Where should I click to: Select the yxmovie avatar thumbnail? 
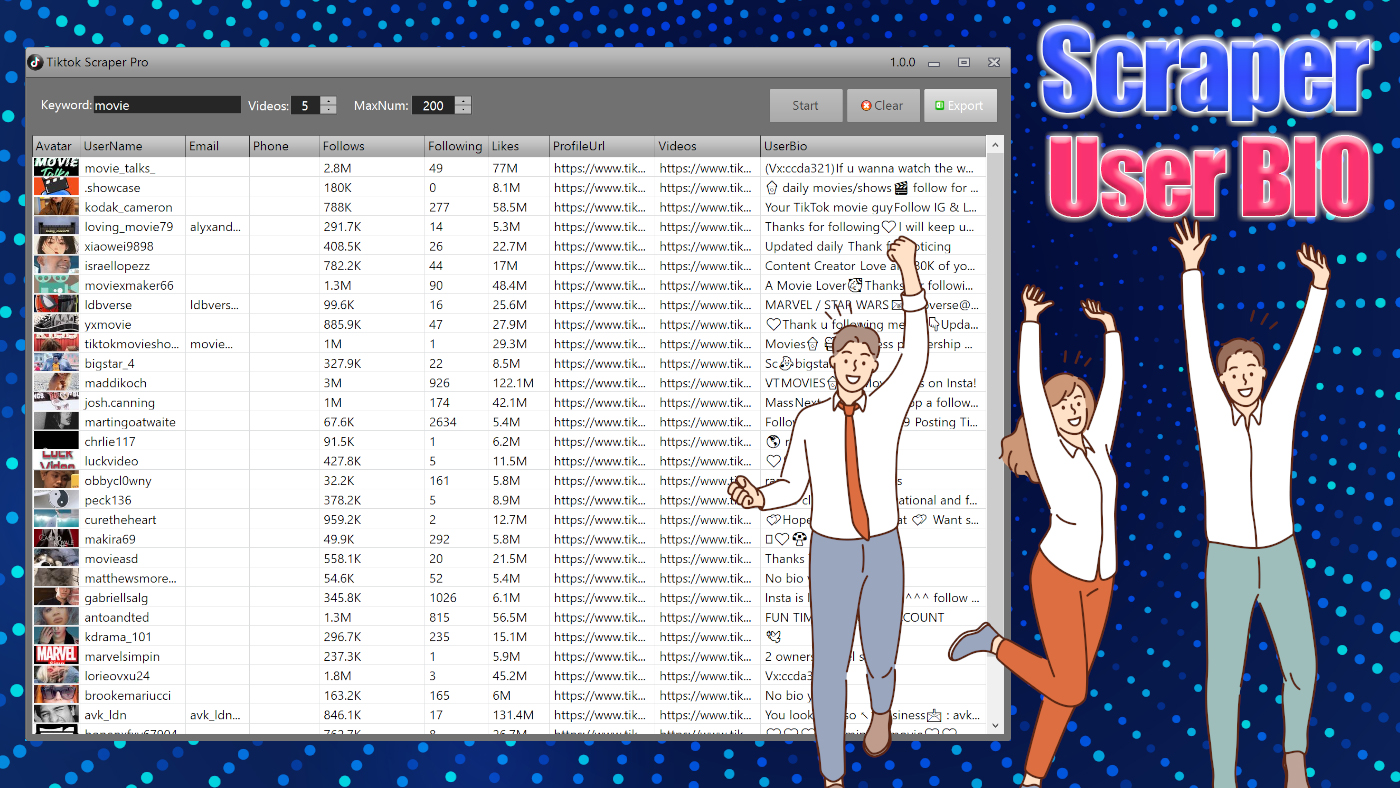(56, 324)
